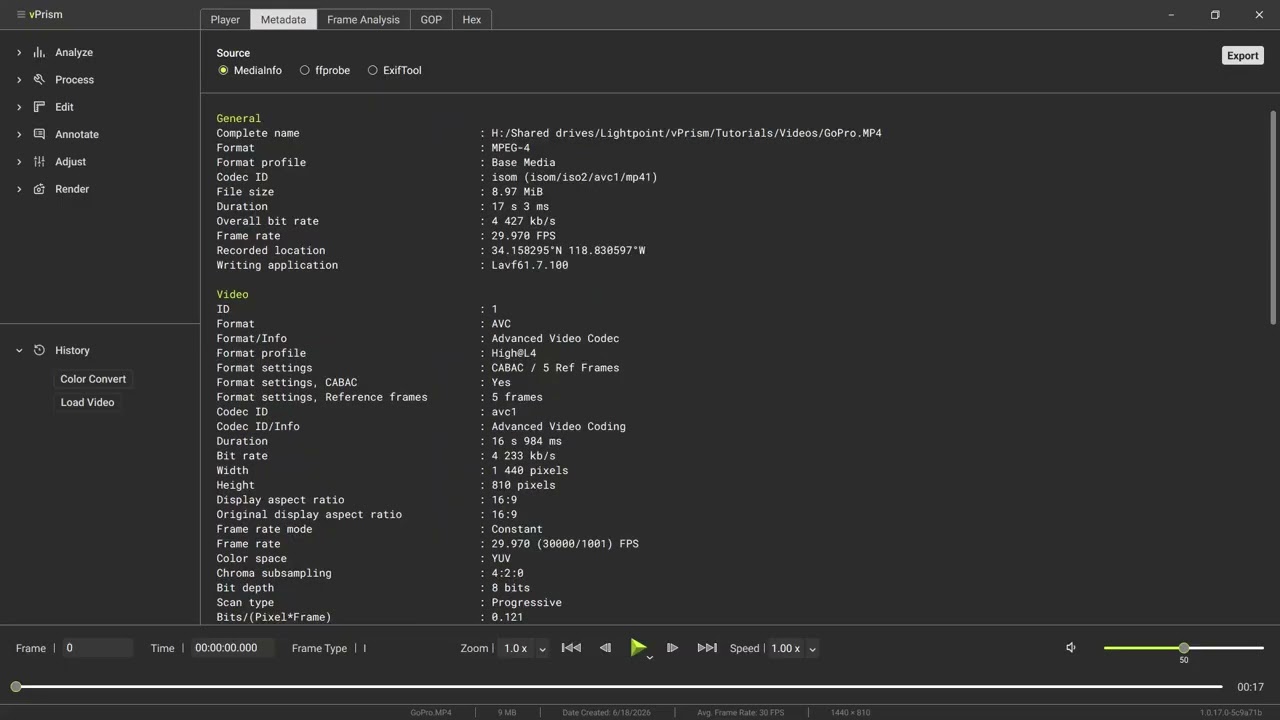Click the '1440 × 810' status bar entry

pos(850,713)
